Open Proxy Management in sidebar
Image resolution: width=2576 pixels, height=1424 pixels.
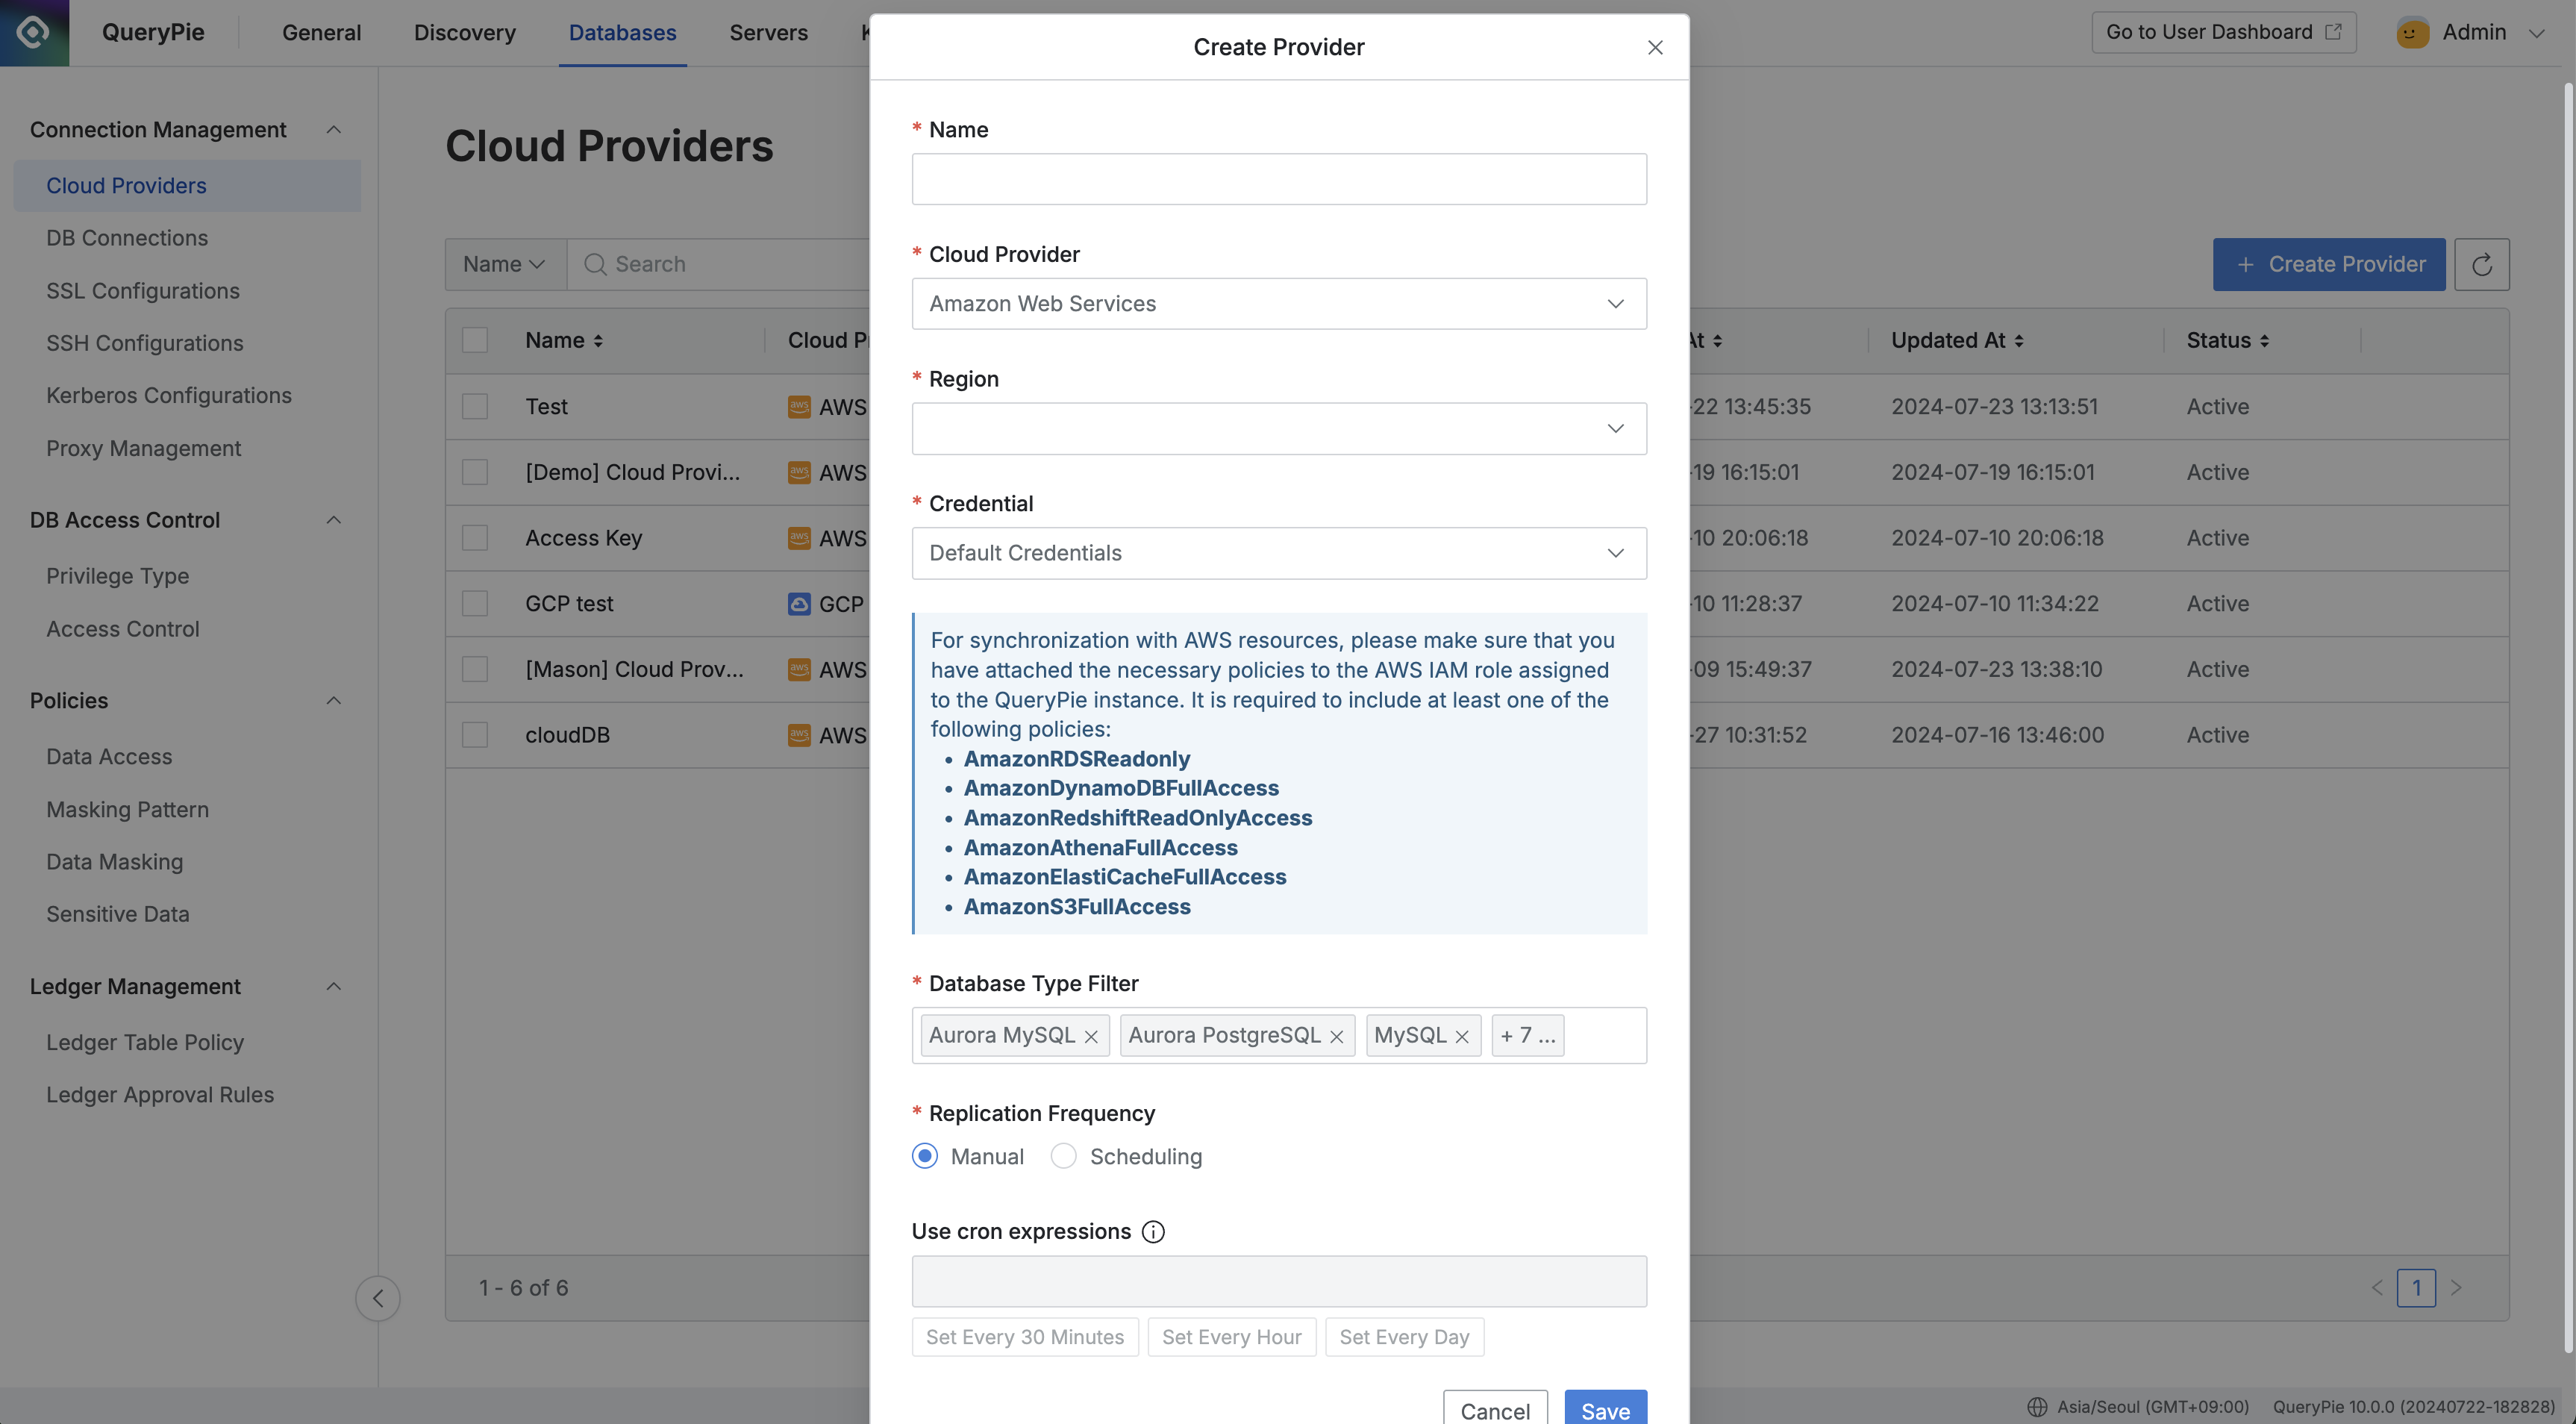pyautogui.click(x=143, y=449)
